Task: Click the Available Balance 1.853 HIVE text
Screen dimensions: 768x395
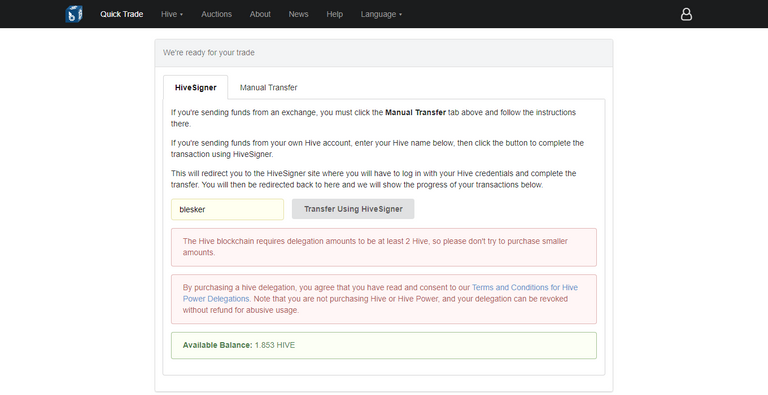Action: pos(239,345)
